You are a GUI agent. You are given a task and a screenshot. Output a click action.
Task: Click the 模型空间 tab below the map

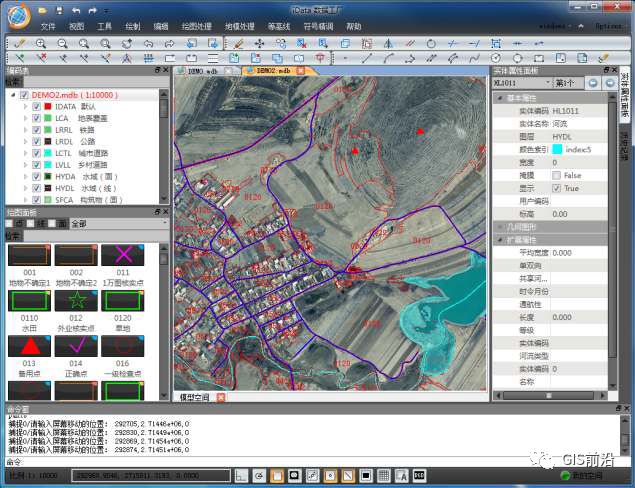coord(195,397)
